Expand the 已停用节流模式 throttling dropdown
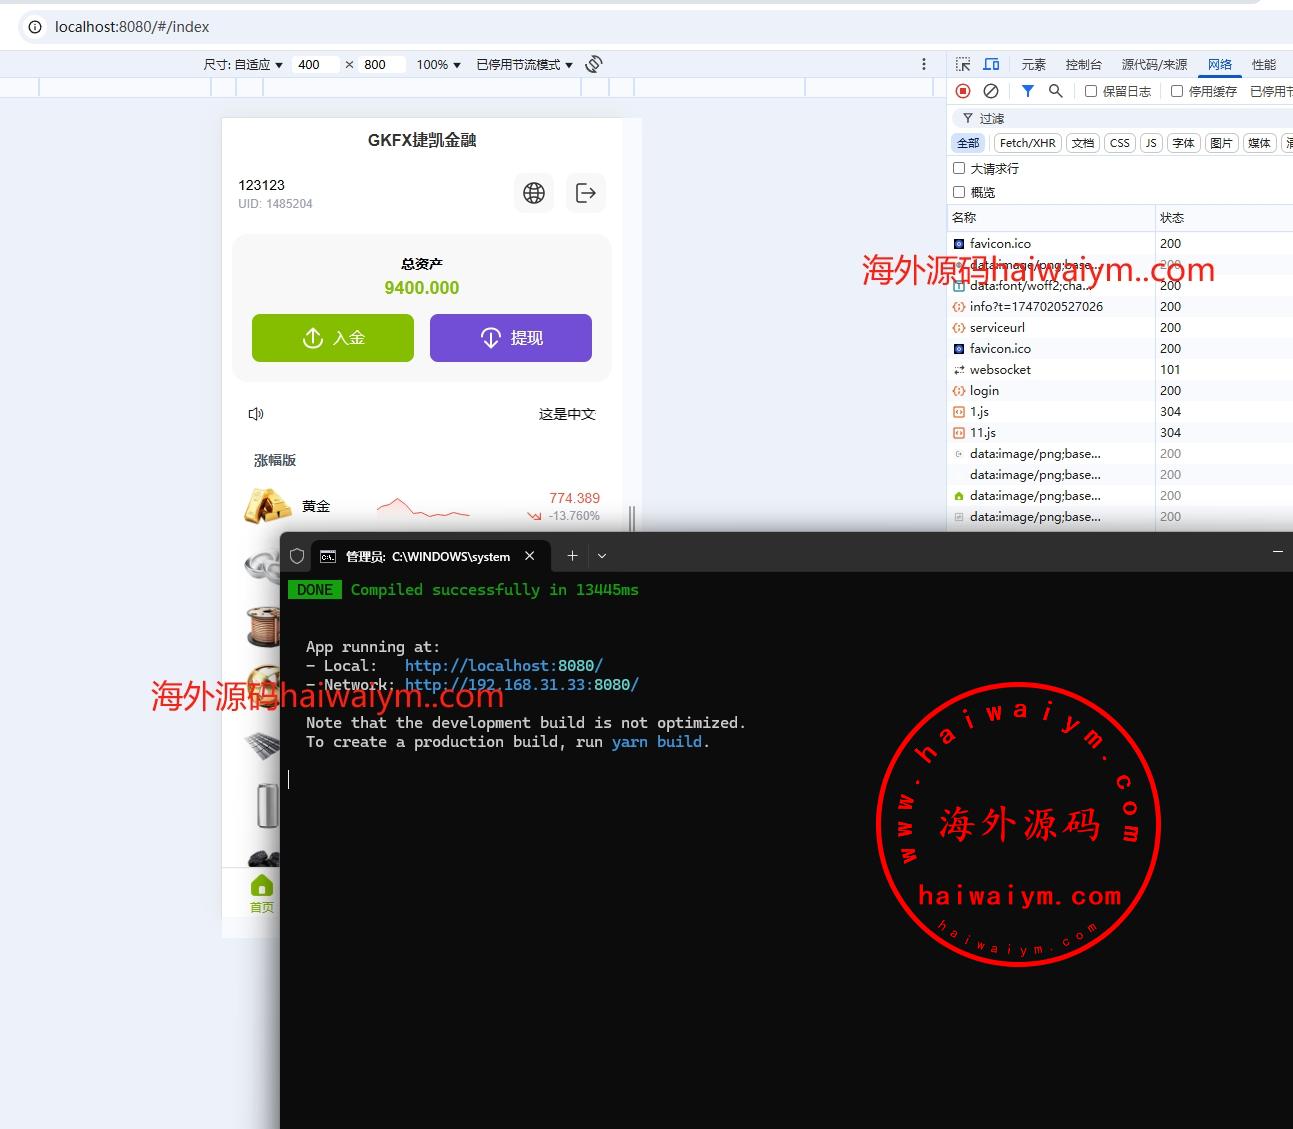 click(x=524, y=64)
